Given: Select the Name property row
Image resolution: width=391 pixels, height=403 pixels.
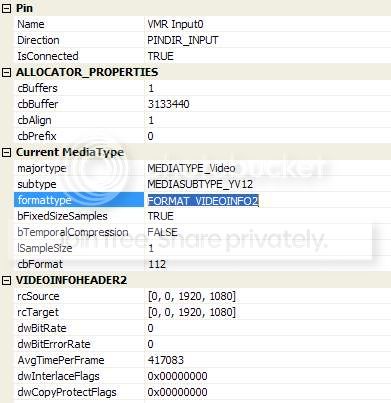Looking at the screenshot, I should (202, 24).
